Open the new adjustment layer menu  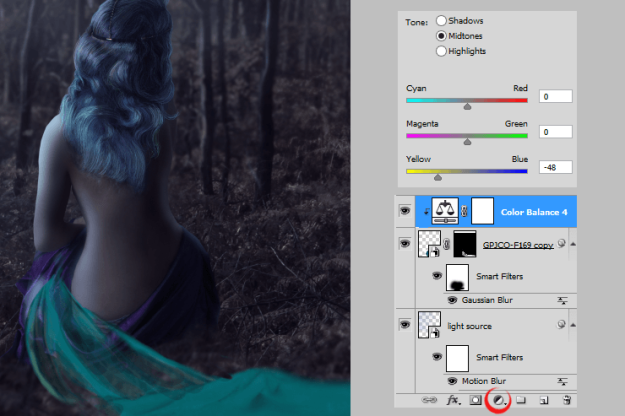[x=499, y=400]
